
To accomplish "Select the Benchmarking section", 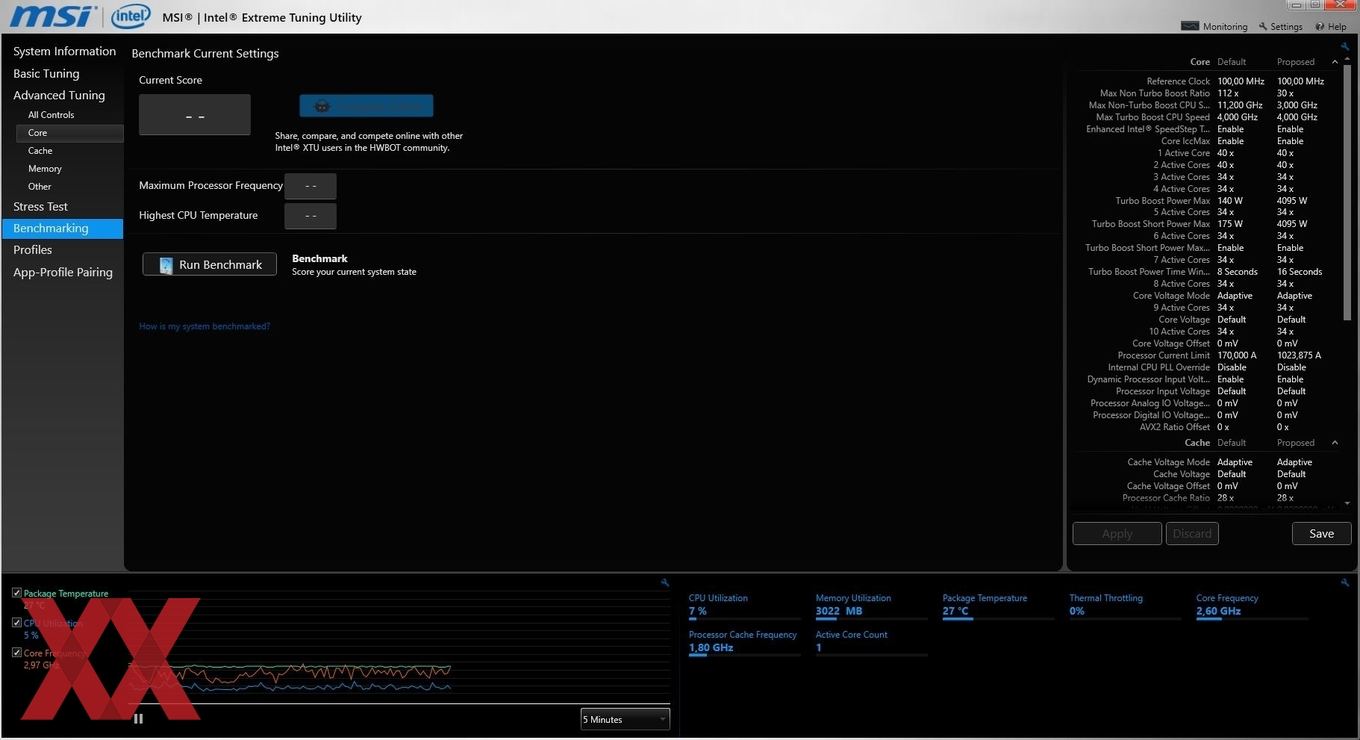I will click(62, 228).
